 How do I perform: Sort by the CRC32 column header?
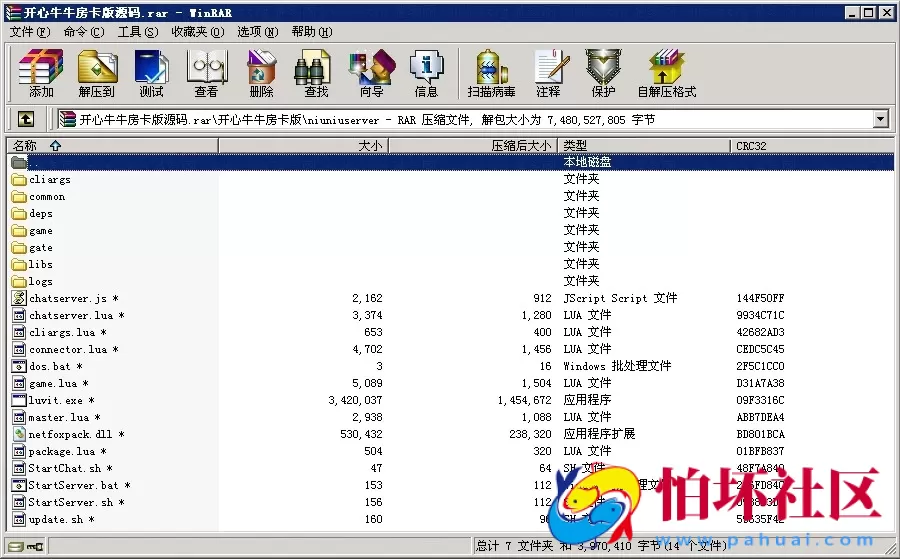coord(812,146)
